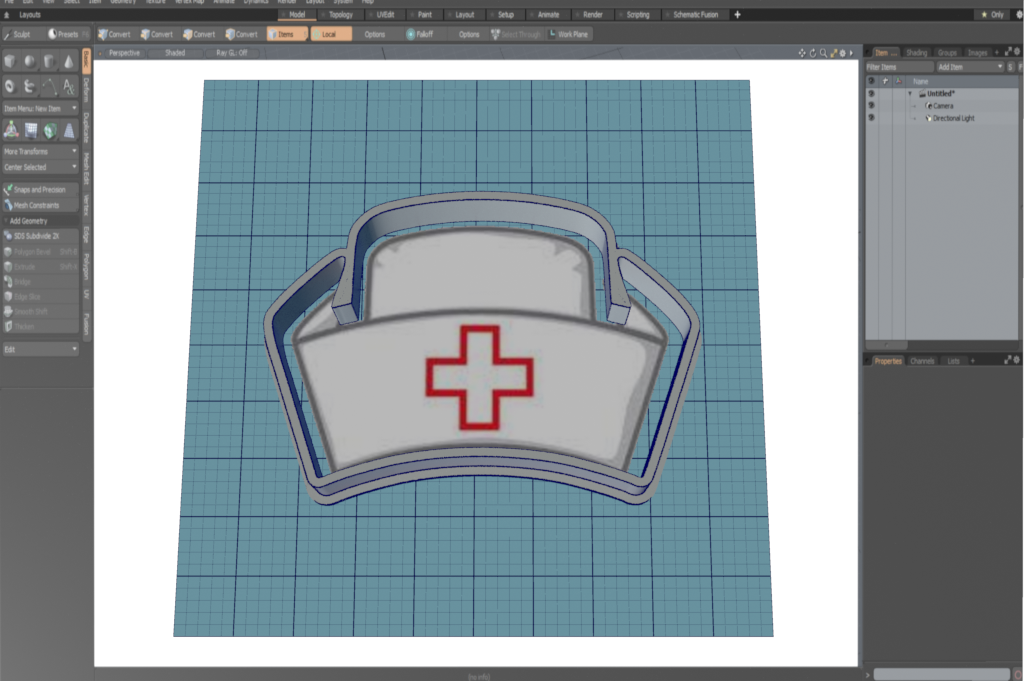The width and height of the screenshot is (1024, 681).
Task: Click the viewport rotate icon
Action: tap(813, 52)
